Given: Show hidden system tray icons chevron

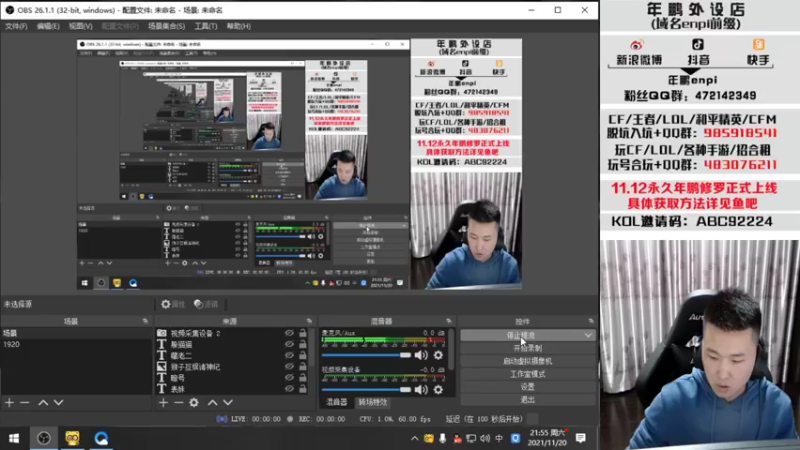Looking at the screenshot, I should click(414, 438).
